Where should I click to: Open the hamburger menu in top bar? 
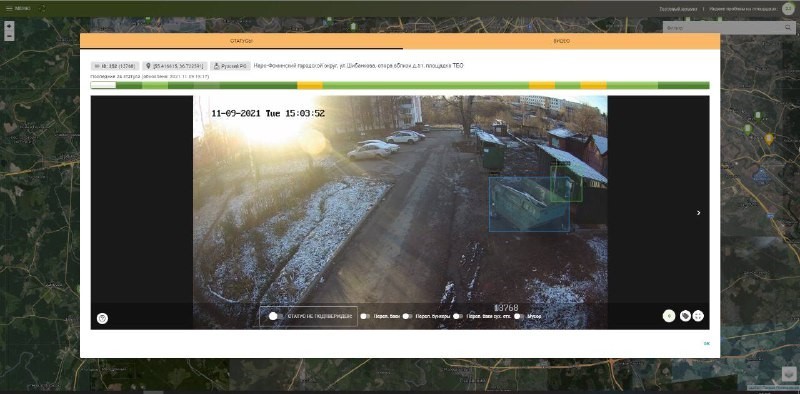tap(9, 9)
